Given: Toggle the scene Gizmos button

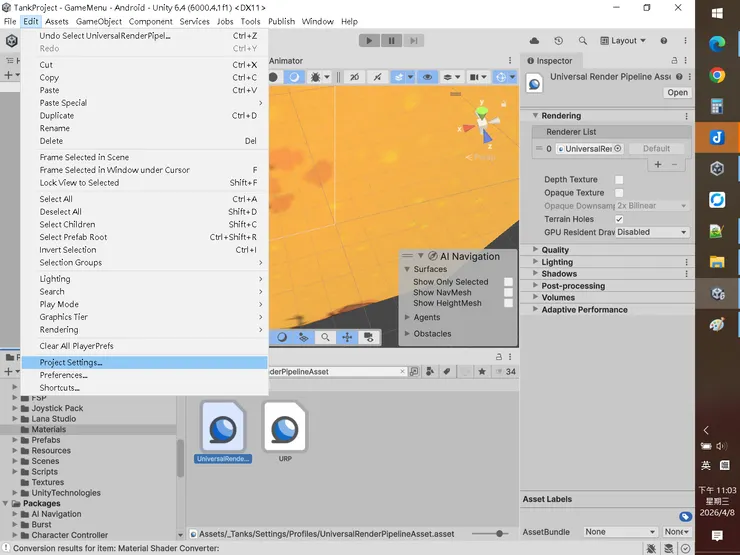Looking at the screenshot, I should [x=501, y=77].
